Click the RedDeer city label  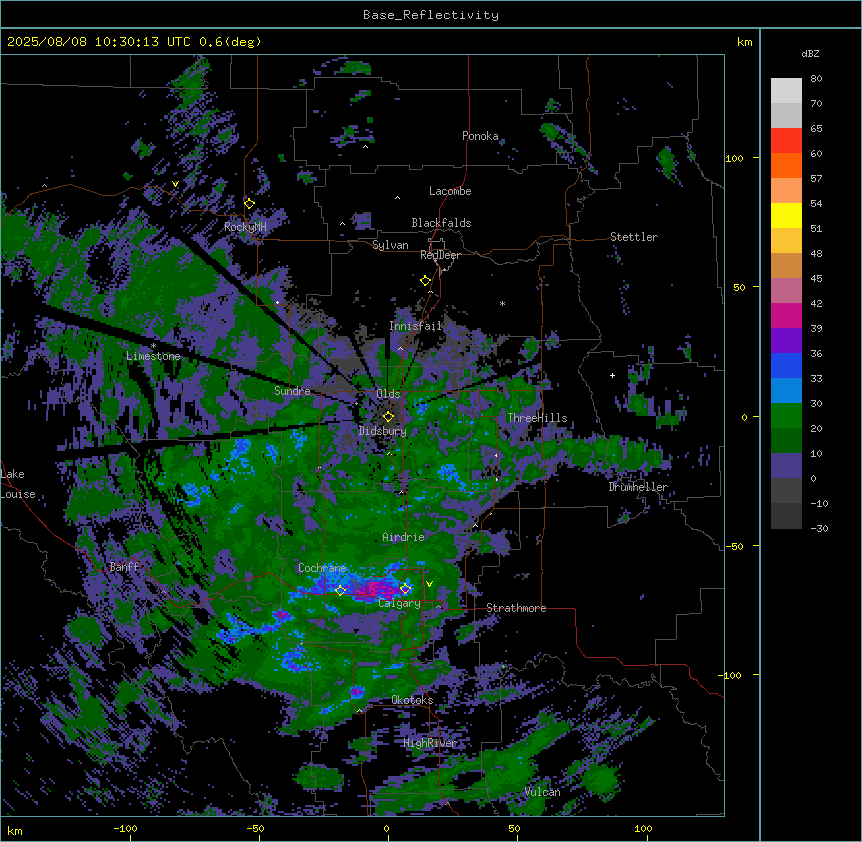point(440,255)
